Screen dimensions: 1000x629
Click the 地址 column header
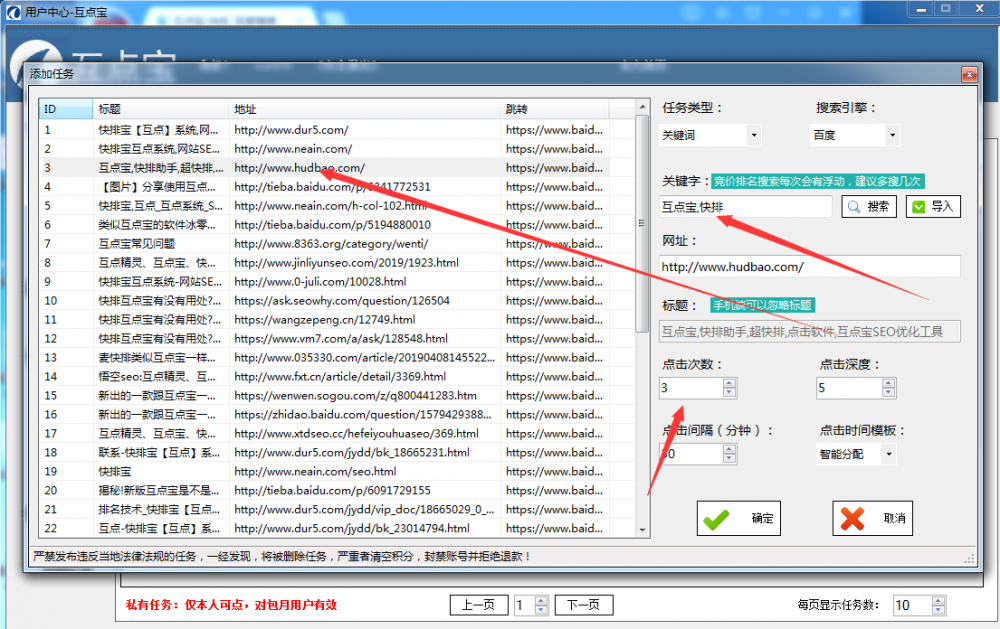pos(364,109)
